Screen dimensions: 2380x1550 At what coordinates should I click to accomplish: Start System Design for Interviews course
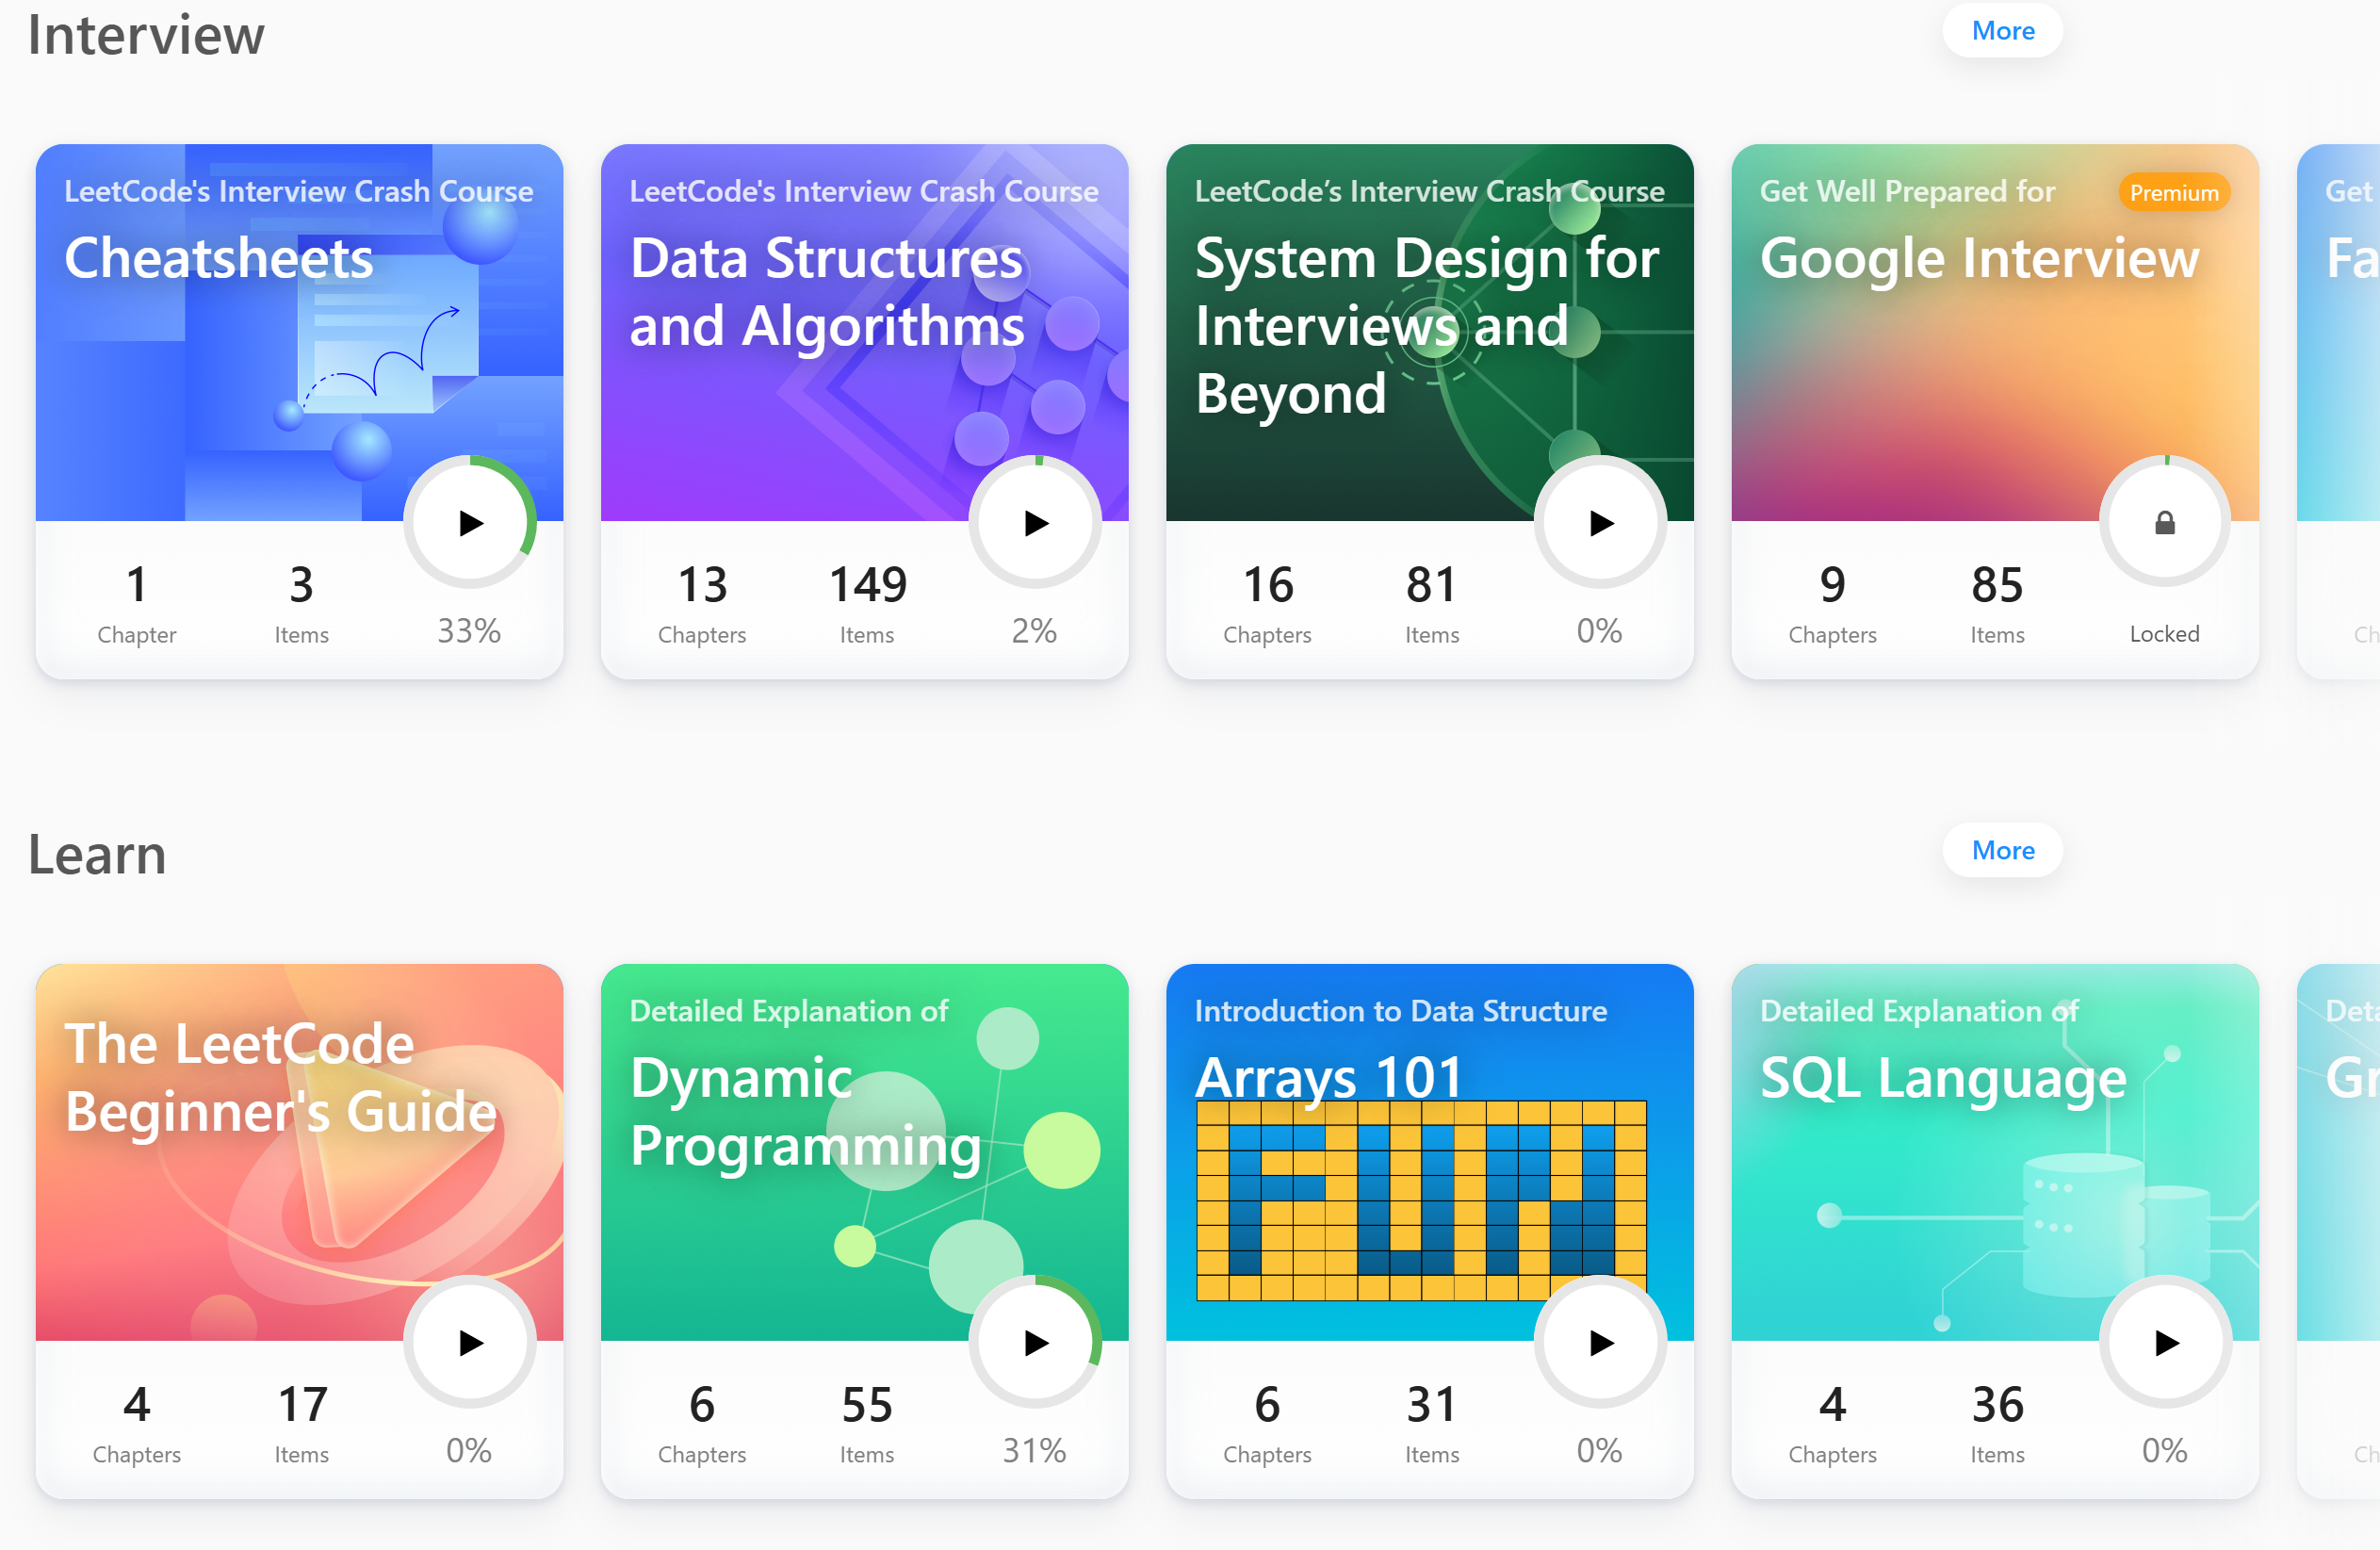[x=1600, y=523]
